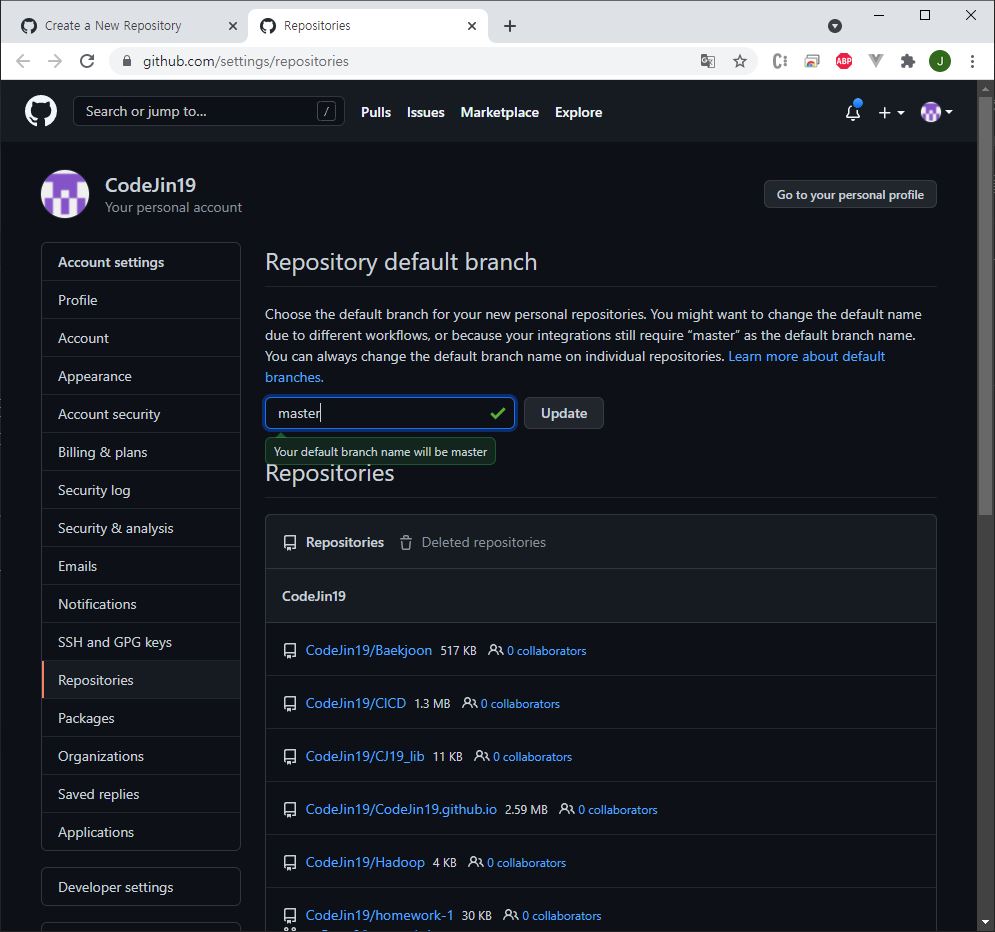This screenshot has width=995, height=932.
Task: Click the scrollbar down arrow
Action: (x=985, y=922)
